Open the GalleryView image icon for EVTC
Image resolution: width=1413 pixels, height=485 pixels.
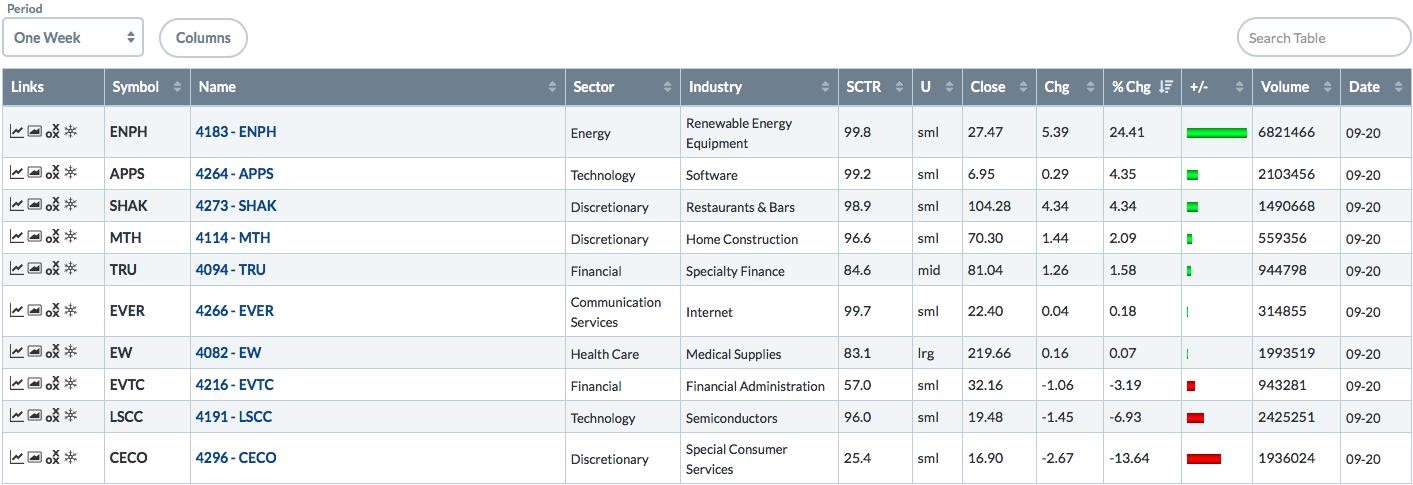click(34, 384)
